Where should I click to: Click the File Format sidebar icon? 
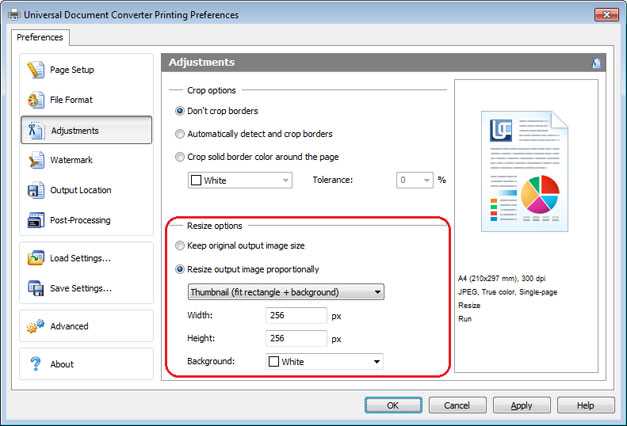36,100
